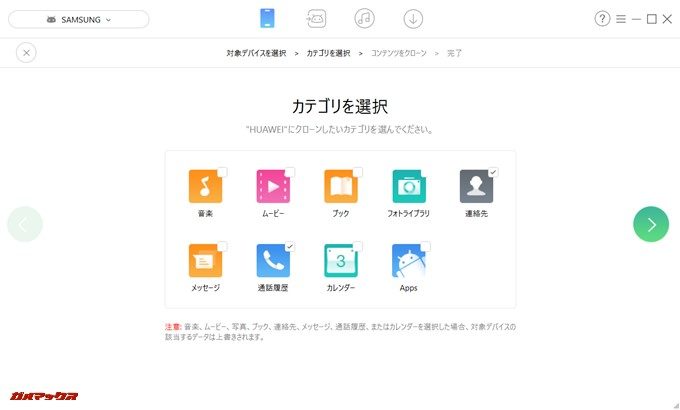
Task: Tick the Apps category checkbox
Action: [426, 246]
